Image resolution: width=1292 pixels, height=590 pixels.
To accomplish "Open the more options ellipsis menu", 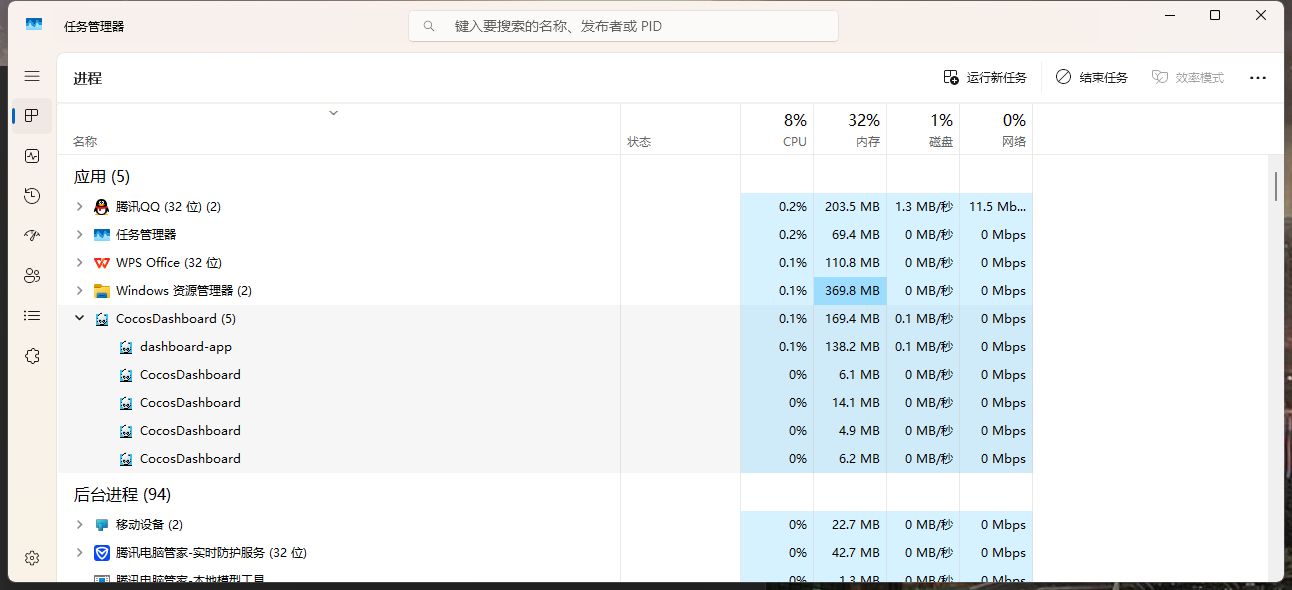I will click(1258, 78).
